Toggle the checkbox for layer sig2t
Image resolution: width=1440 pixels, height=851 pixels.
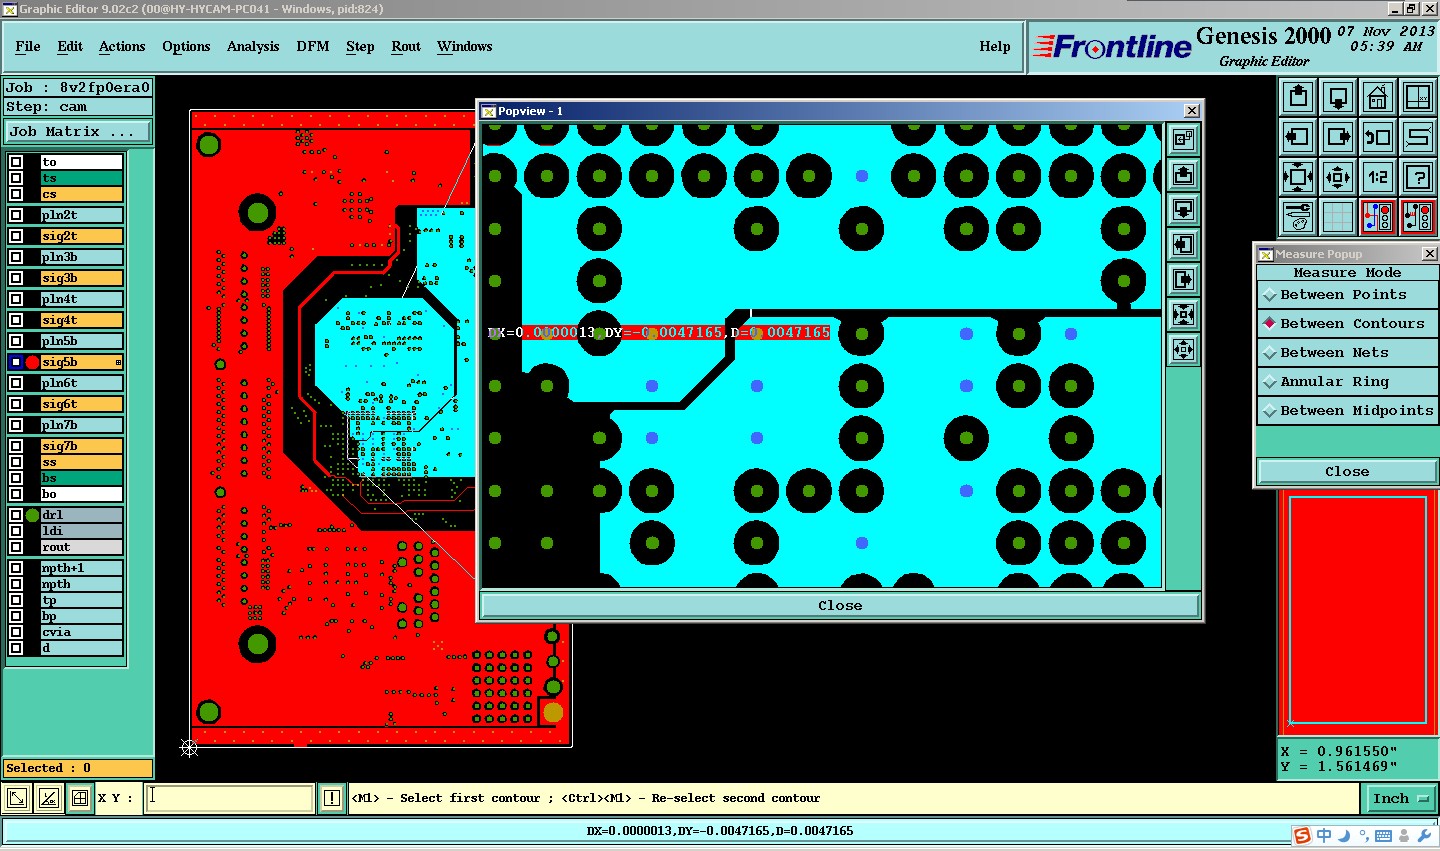tap(16, 236)
